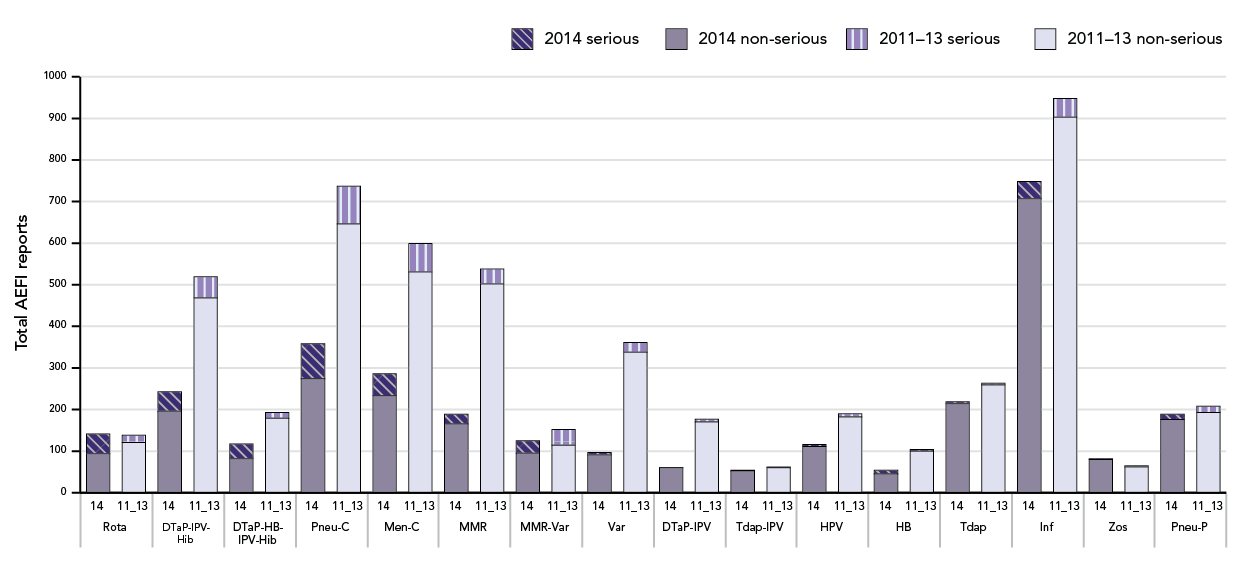Click the '2014 serious' legend text
1240x585 pixels.
tap(591, 39)
